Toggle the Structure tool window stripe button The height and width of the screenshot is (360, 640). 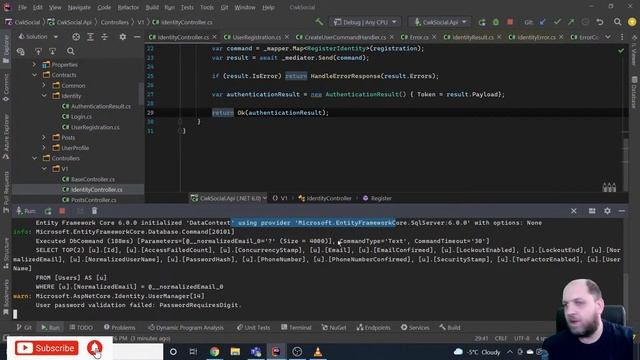tap(6, 254)
